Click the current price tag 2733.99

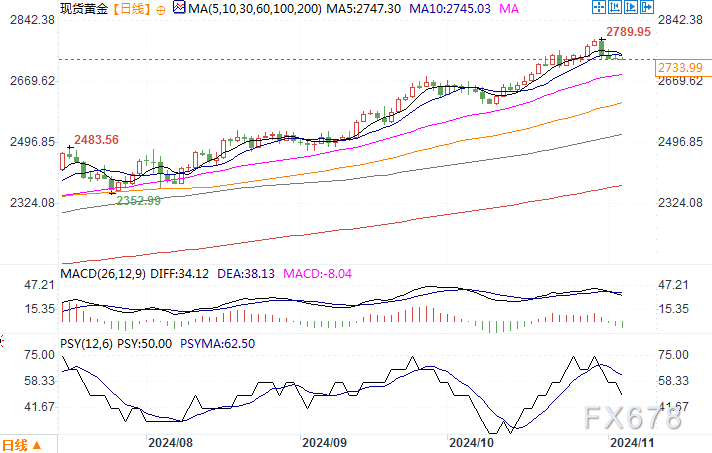click(680, 66)
